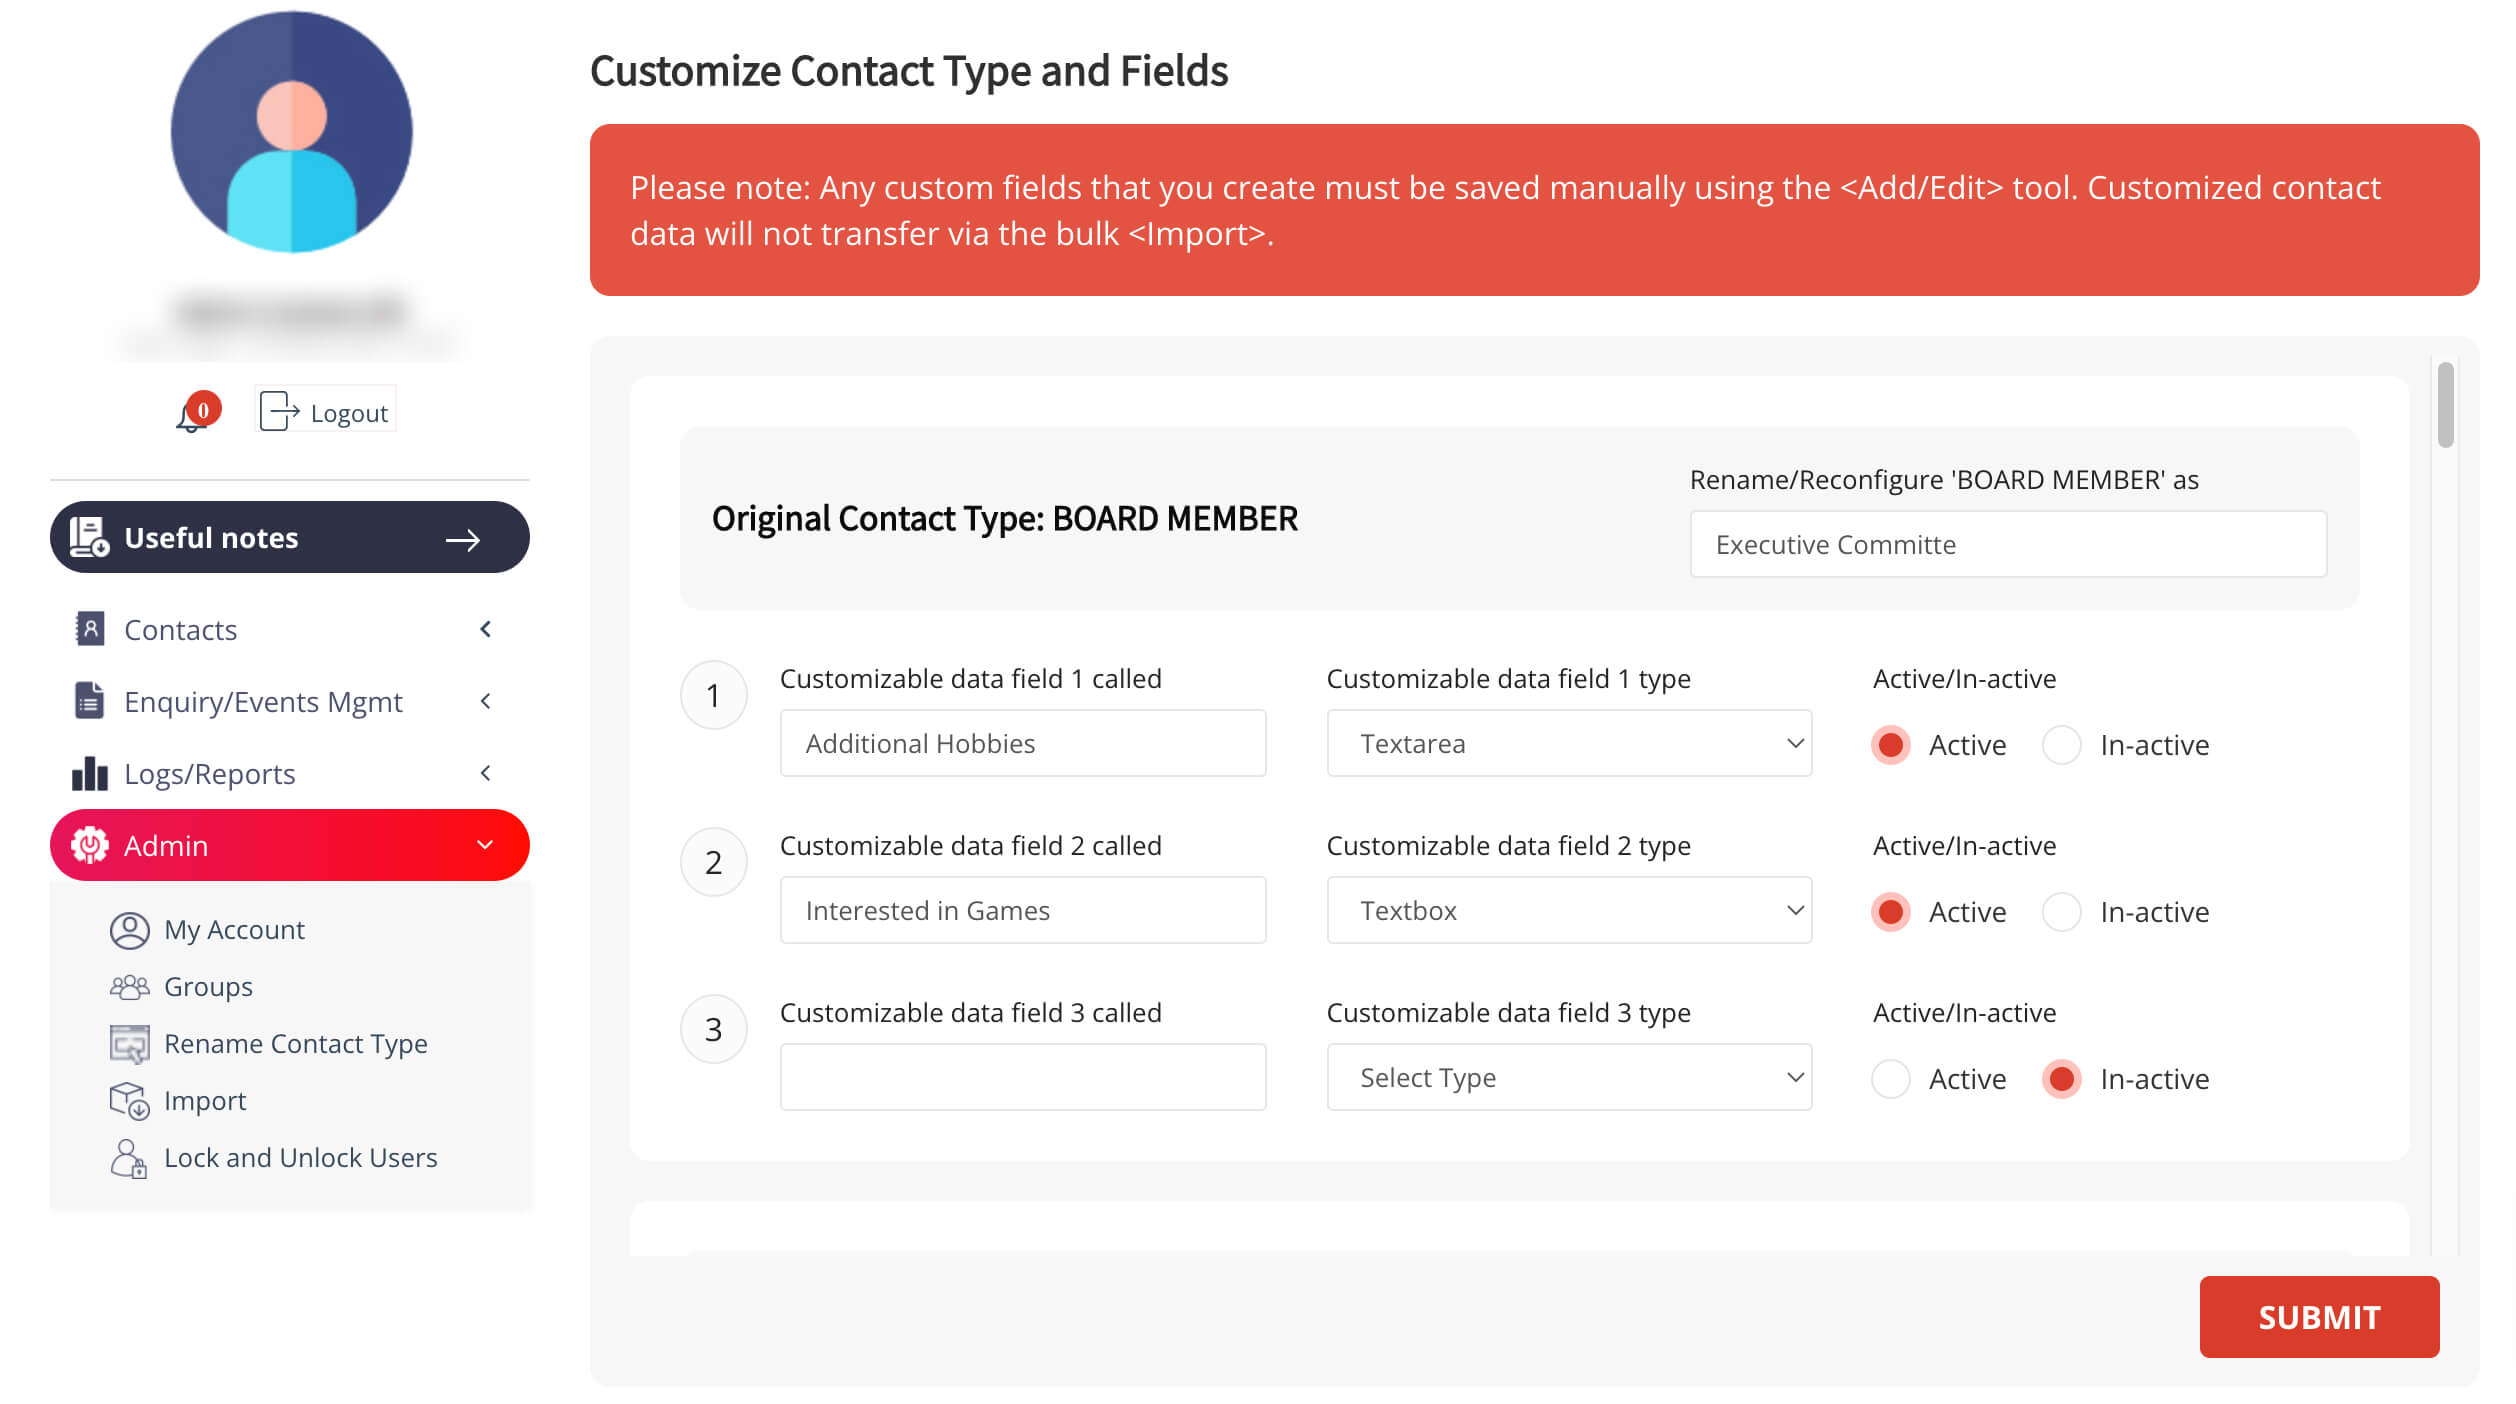Activate data field 3
This screenshot has height=1404, width=2516.
coord(1890,1079)
